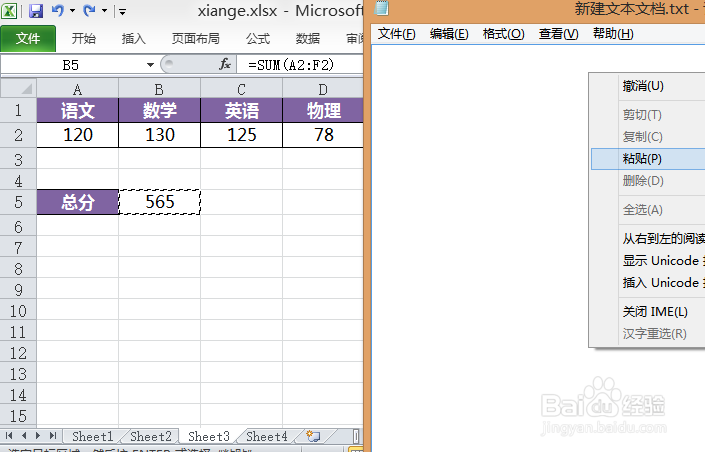Select cell with value 120
The width and height of the screenshot is (705, 452).
[78, 135]
